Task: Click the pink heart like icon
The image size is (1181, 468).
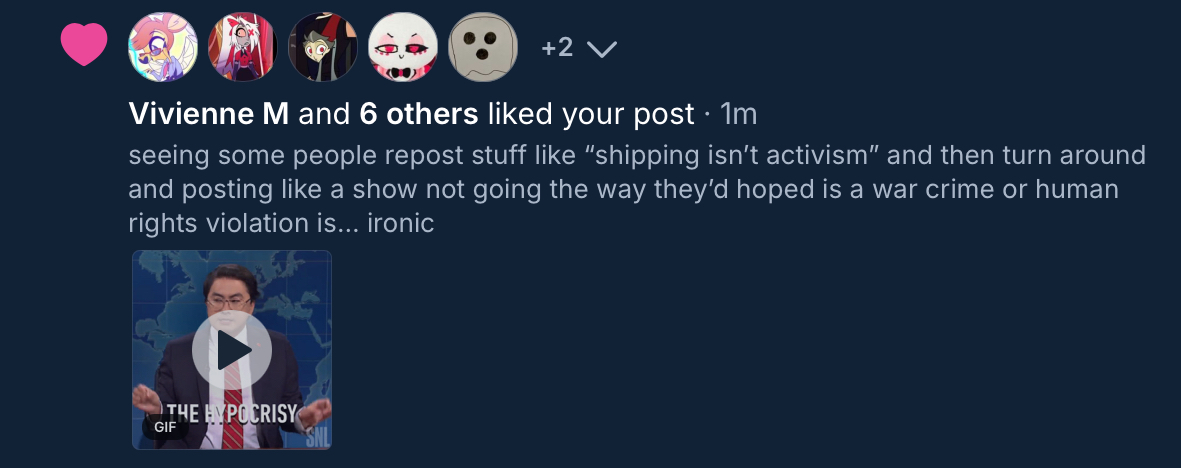Action: pyautogui.click(x=84, y=46)
